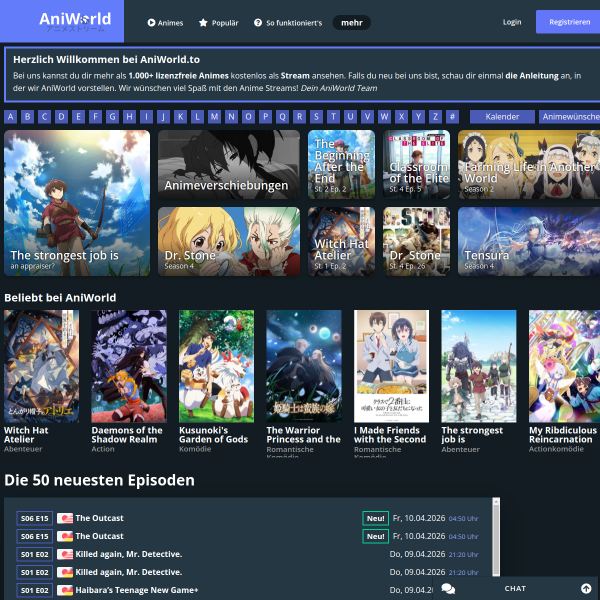Screen dimensions: 600x600
Task: Click the chat speech bubbles icon
Action: coord(448,589)
